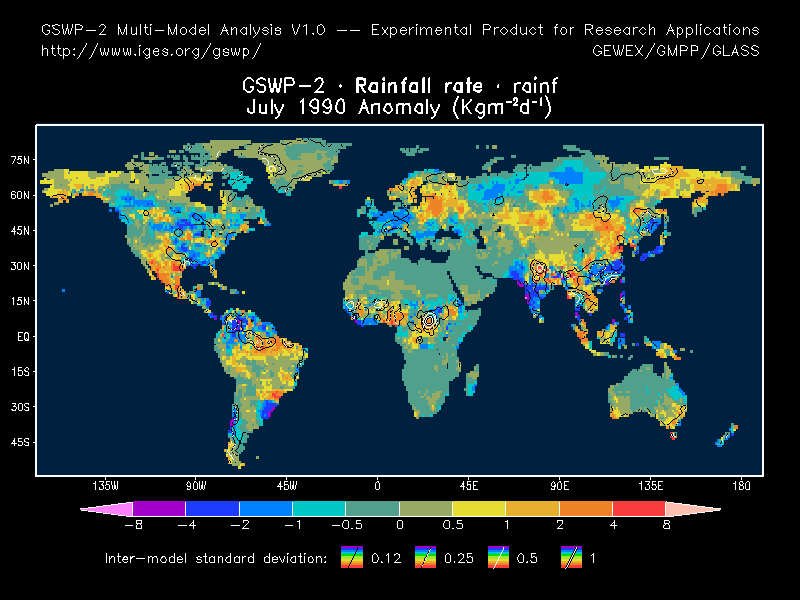Click the orange color bar segment between 2 and 4
This screenshot has width=800, height=600.
pos(586,509)
